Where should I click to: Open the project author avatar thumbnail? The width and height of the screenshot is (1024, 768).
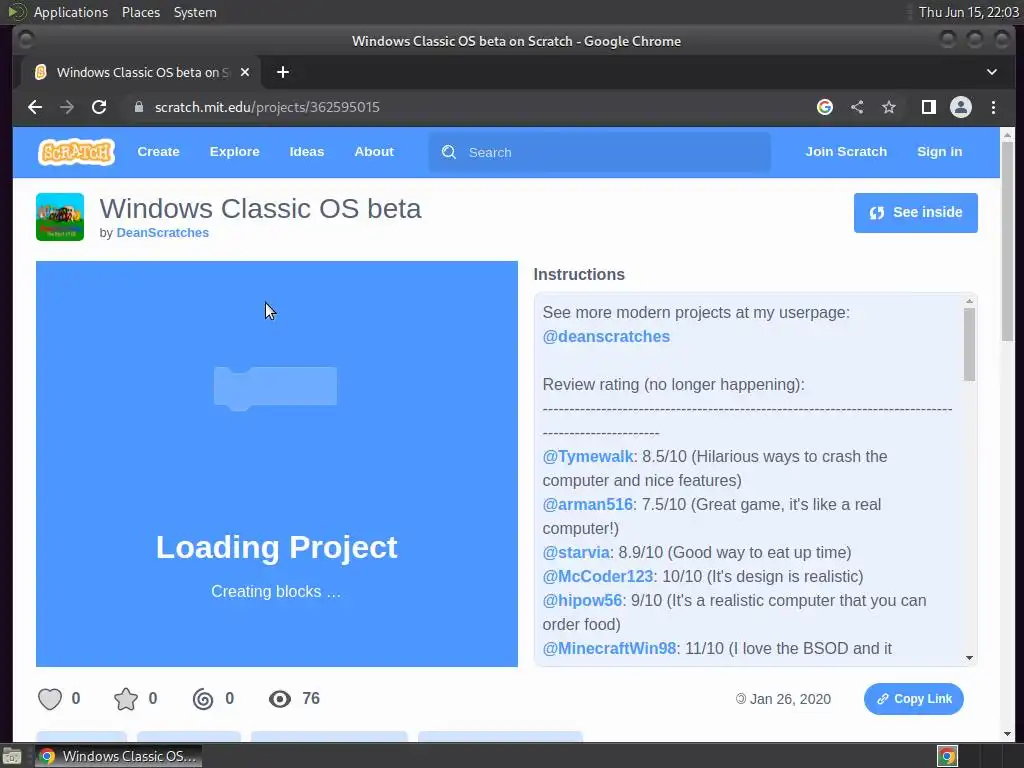tap(60, 217)
